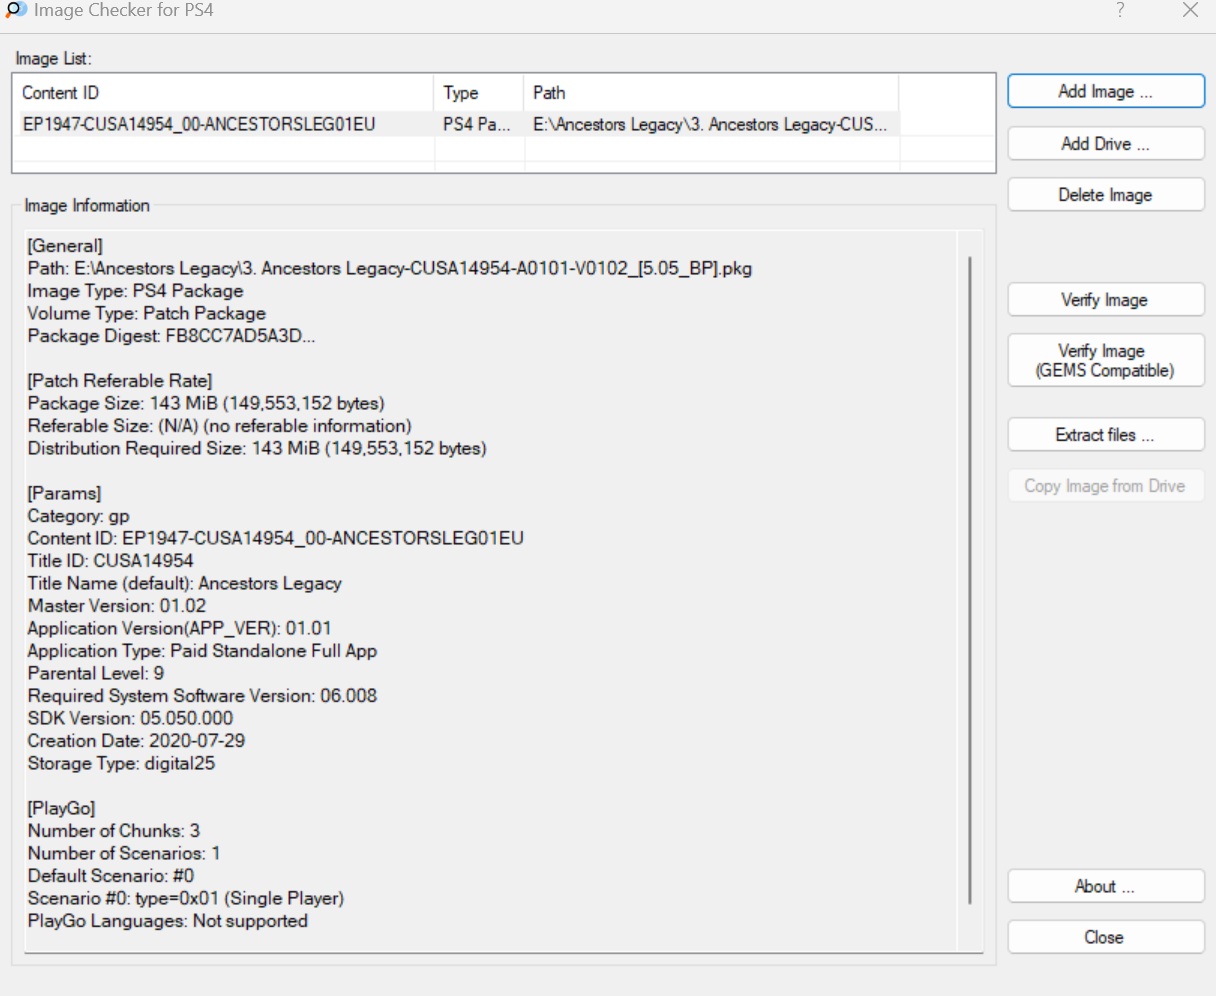Viewport: 1216px width, 996px height.
Task: Close the window with the title bar X
Action: (x=1190, y=11)
